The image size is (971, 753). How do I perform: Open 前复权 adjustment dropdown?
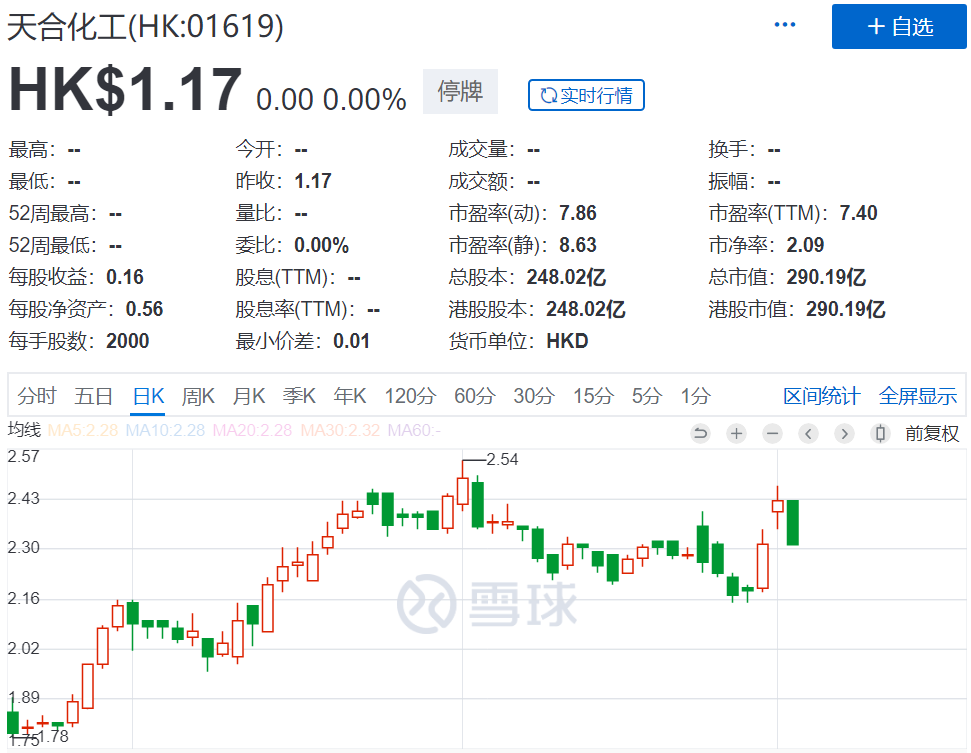tap(932, 433)
